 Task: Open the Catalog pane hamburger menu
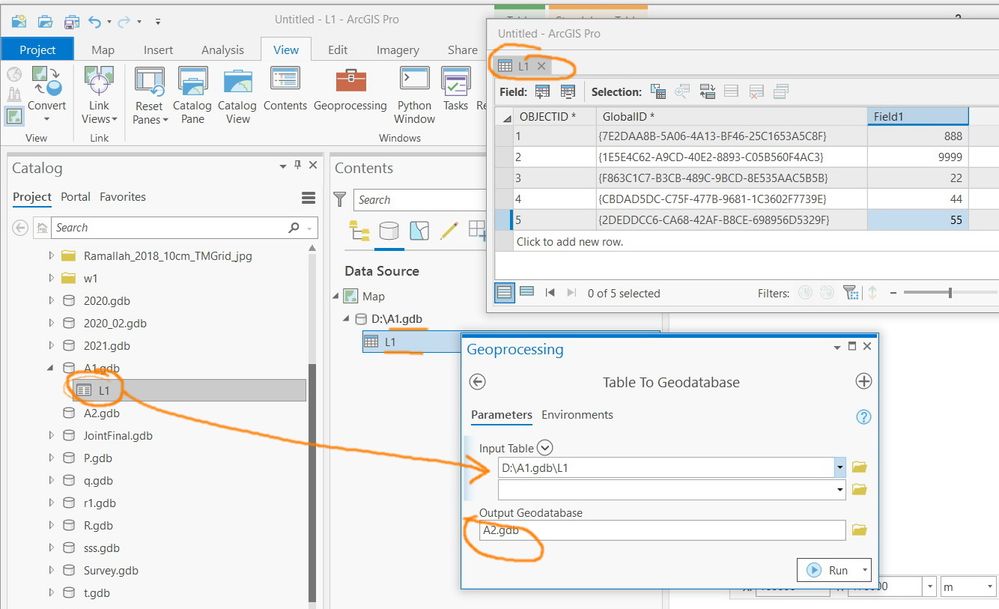tap(308, 198)
